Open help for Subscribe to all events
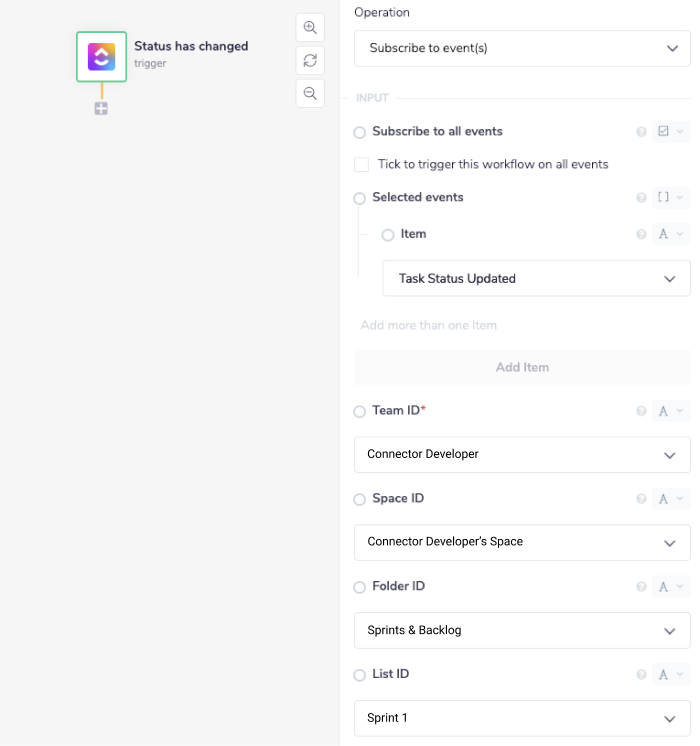This screenshot has height=746, width=700. [x=641, y=132]
